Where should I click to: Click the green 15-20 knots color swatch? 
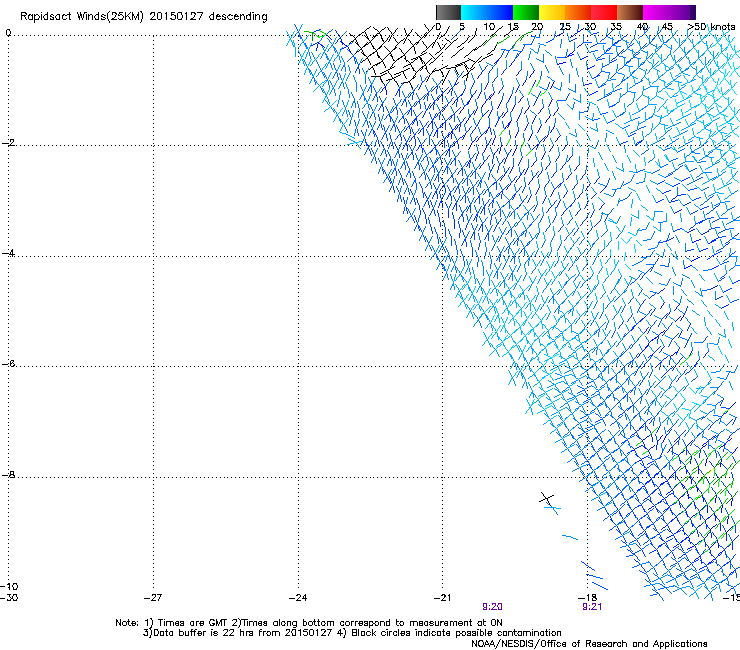click(x=526, y=12)
